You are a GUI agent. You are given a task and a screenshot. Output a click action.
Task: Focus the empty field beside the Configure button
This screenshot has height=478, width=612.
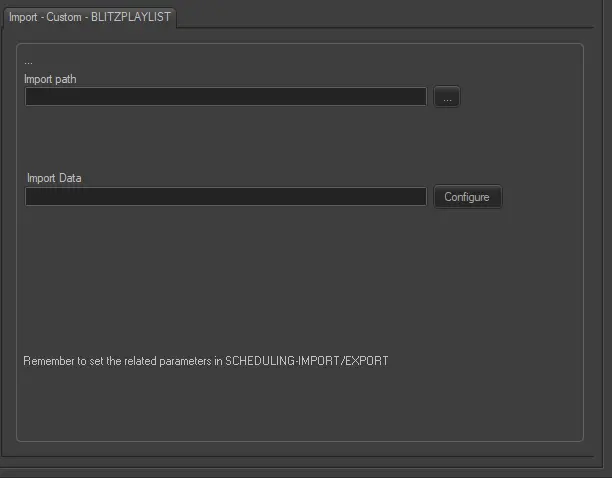tap(226, 197)
